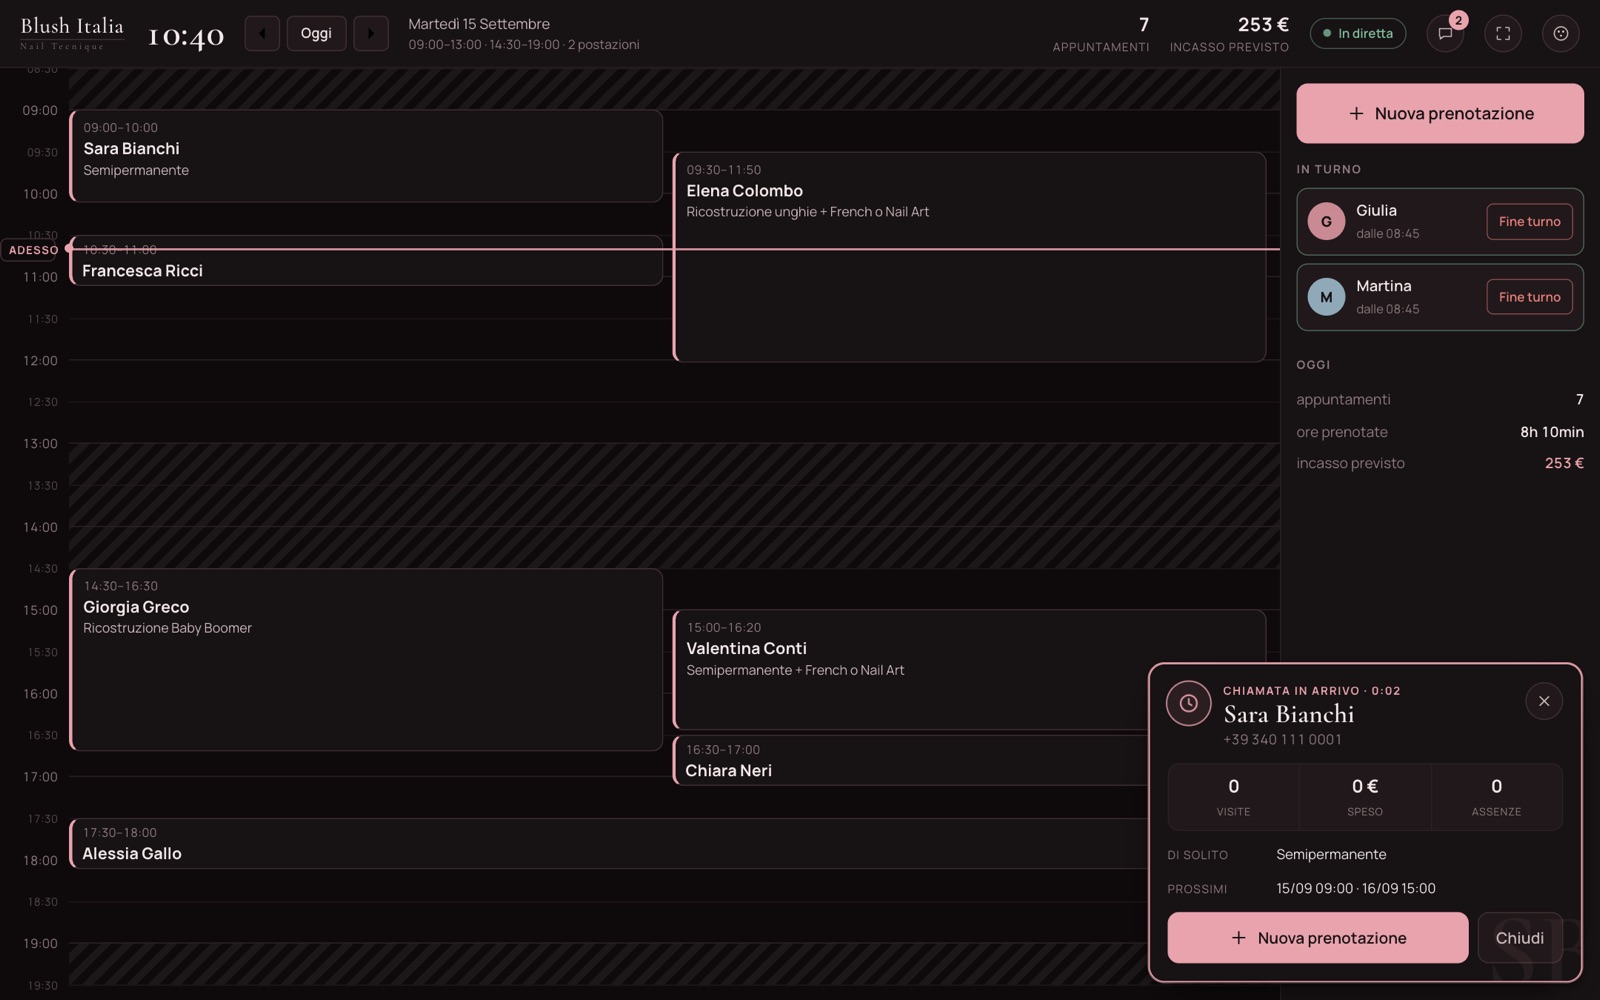Open messages icon with badge 2
Screen dimensions: 1600x1000
[x=1445, y=33]
